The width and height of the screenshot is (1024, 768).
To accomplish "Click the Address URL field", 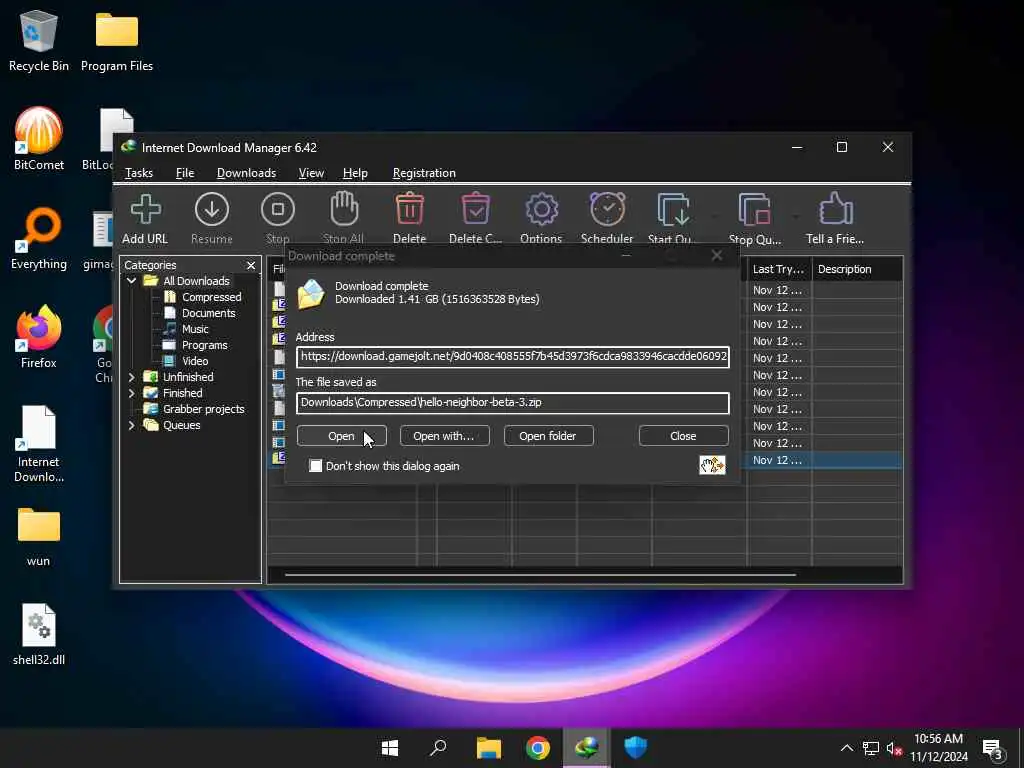I will pos(513,357).
